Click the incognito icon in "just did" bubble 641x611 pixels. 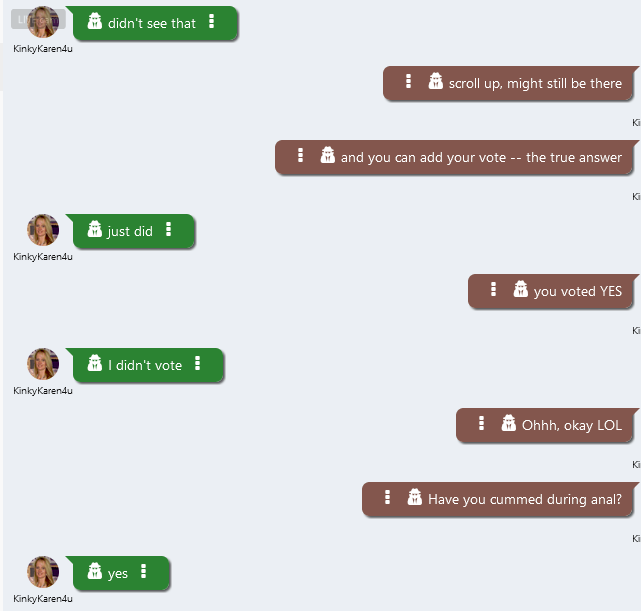(x=95, y=230)
